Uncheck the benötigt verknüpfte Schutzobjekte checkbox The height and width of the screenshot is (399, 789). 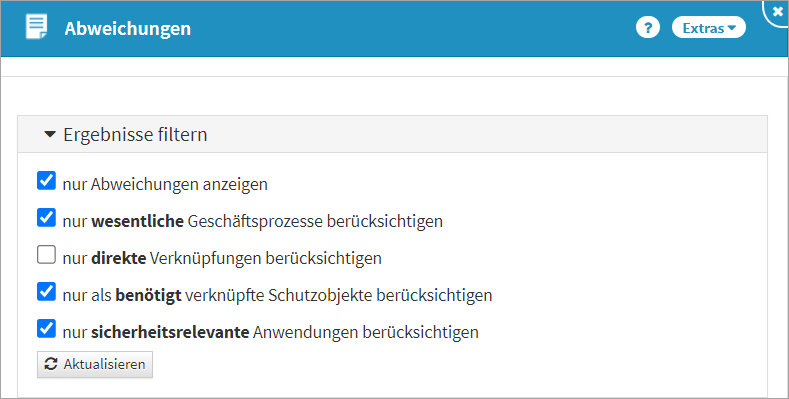(46, 292)
